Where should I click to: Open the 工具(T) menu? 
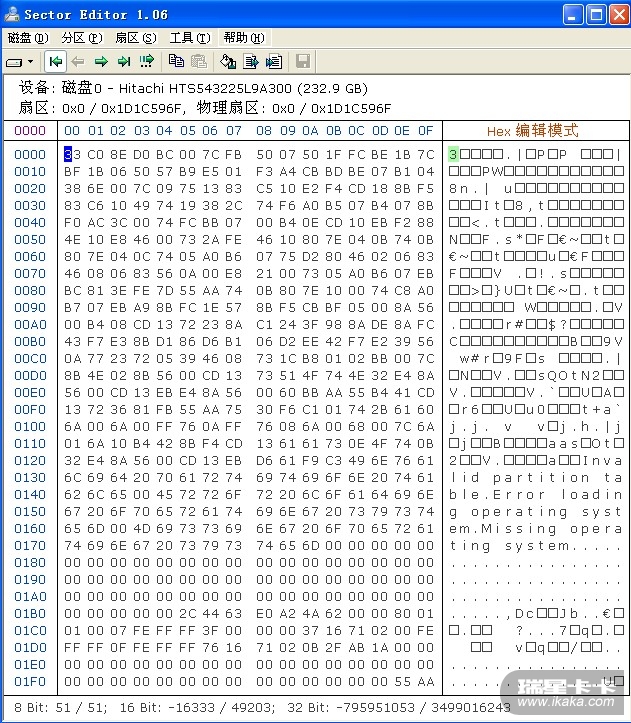(190, 38)
